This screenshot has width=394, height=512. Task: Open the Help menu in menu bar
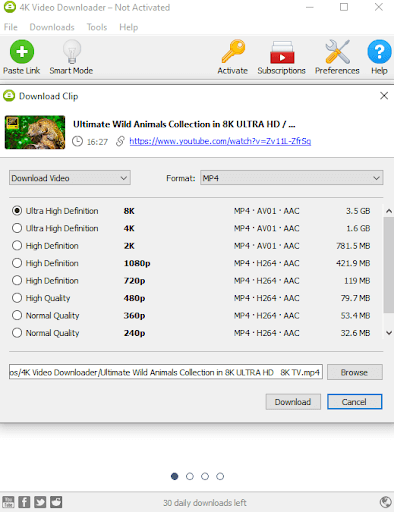coord(129,27)
